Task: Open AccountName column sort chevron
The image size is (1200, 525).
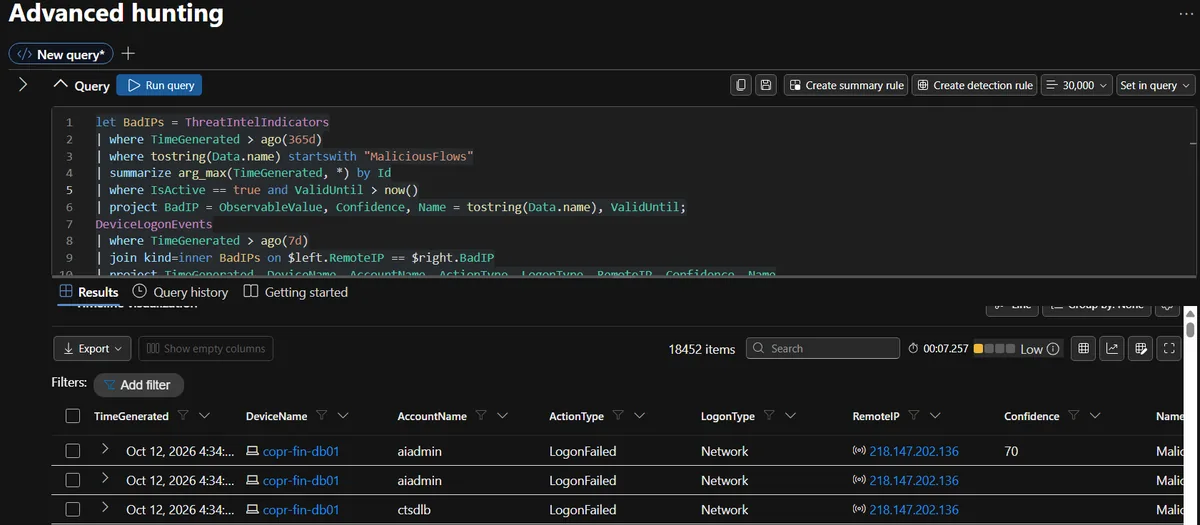Action: pyautogui.click(x=502, y=416)
